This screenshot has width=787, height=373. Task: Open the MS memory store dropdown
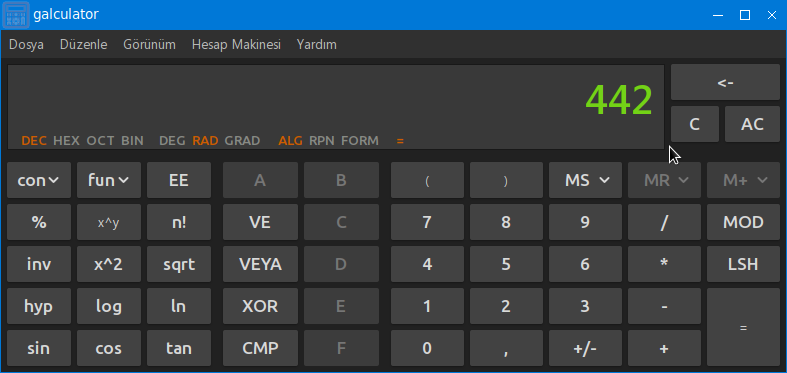585,180
